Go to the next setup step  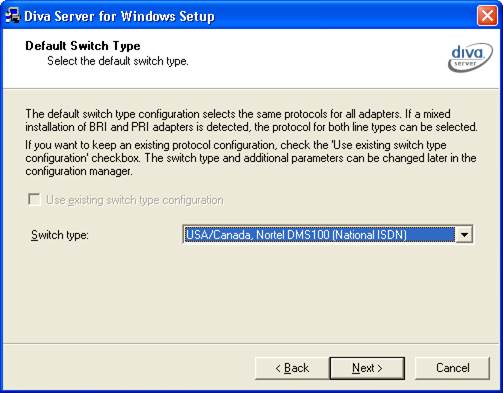click(367, 368)
